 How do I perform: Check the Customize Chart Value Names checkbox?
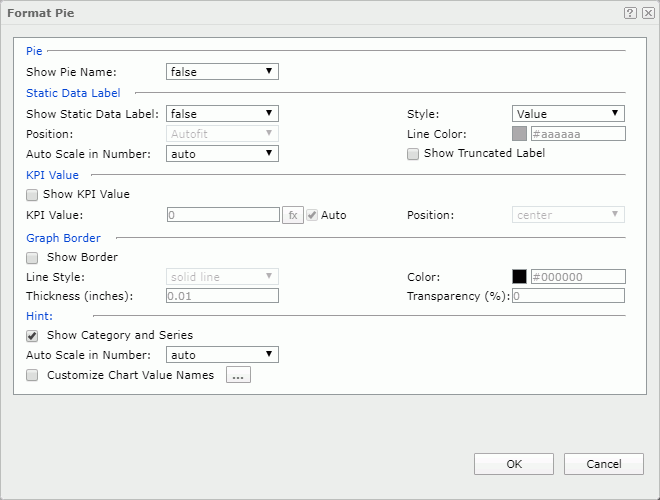32,375
